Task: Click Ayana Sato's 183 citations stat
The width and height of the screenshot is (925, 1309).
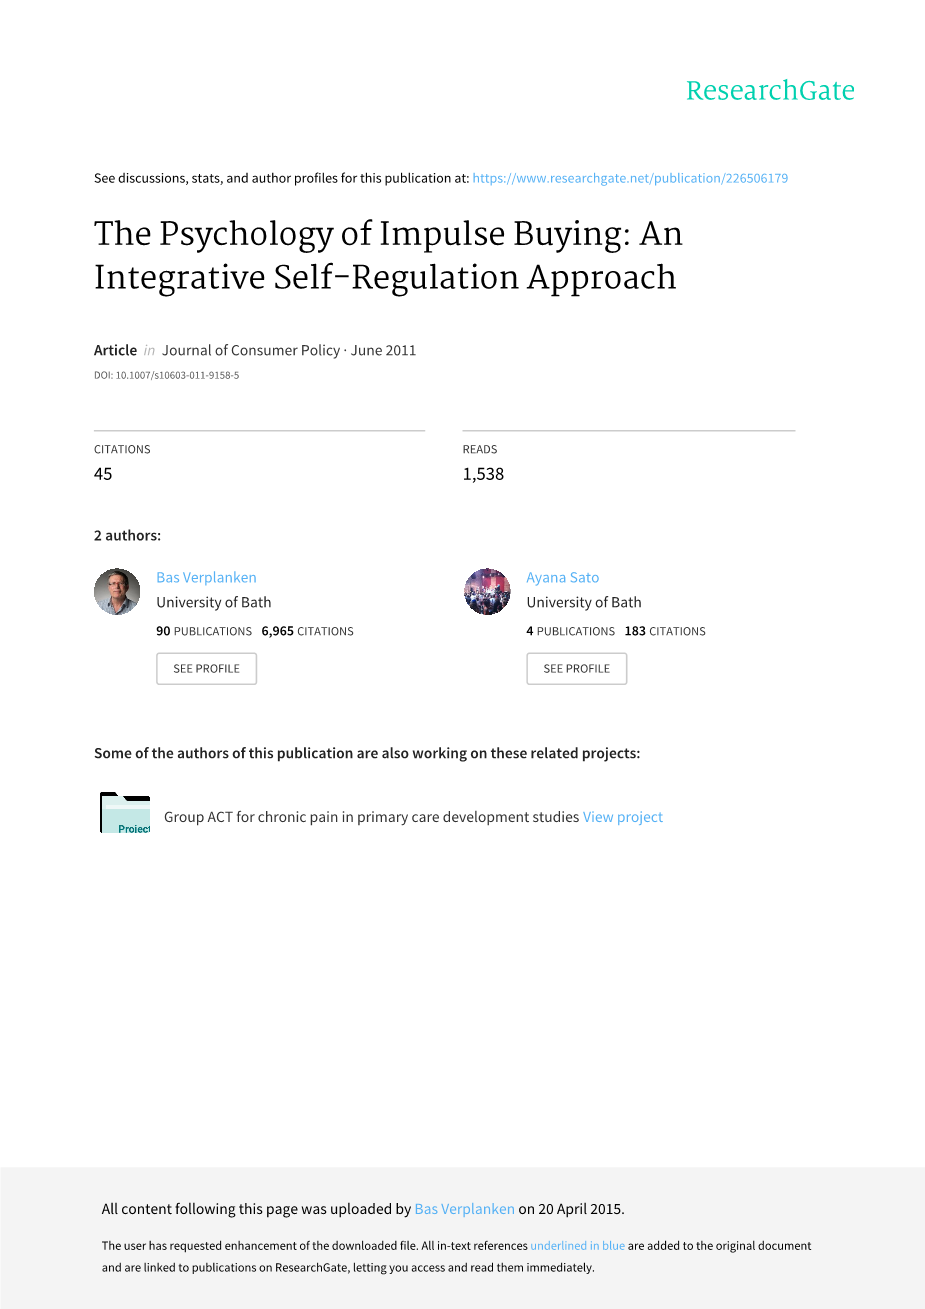Action: click(665, 631)
